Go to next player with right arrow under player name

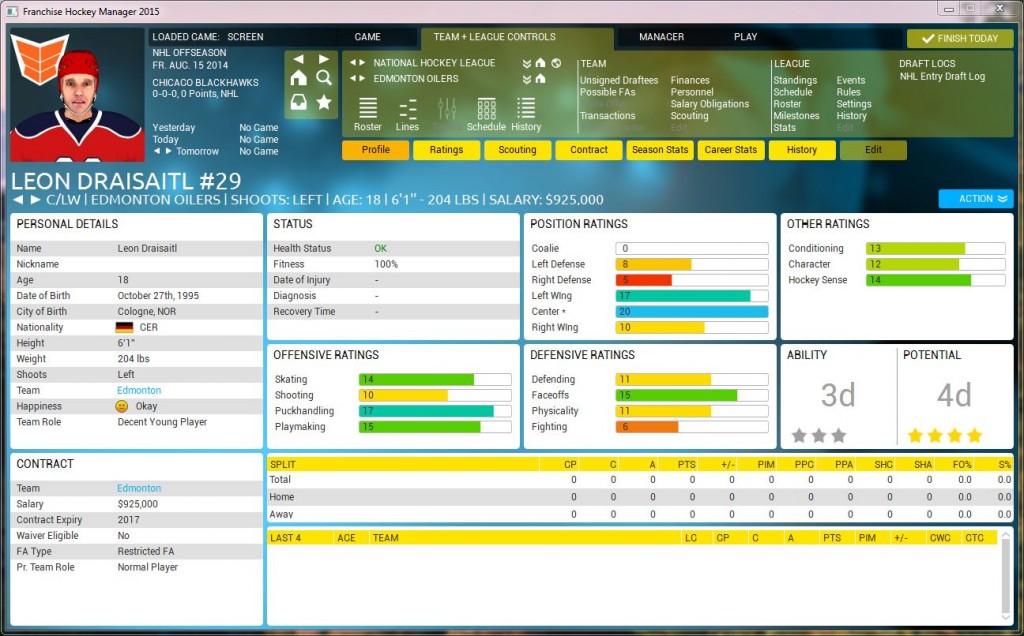coord(35,199)
